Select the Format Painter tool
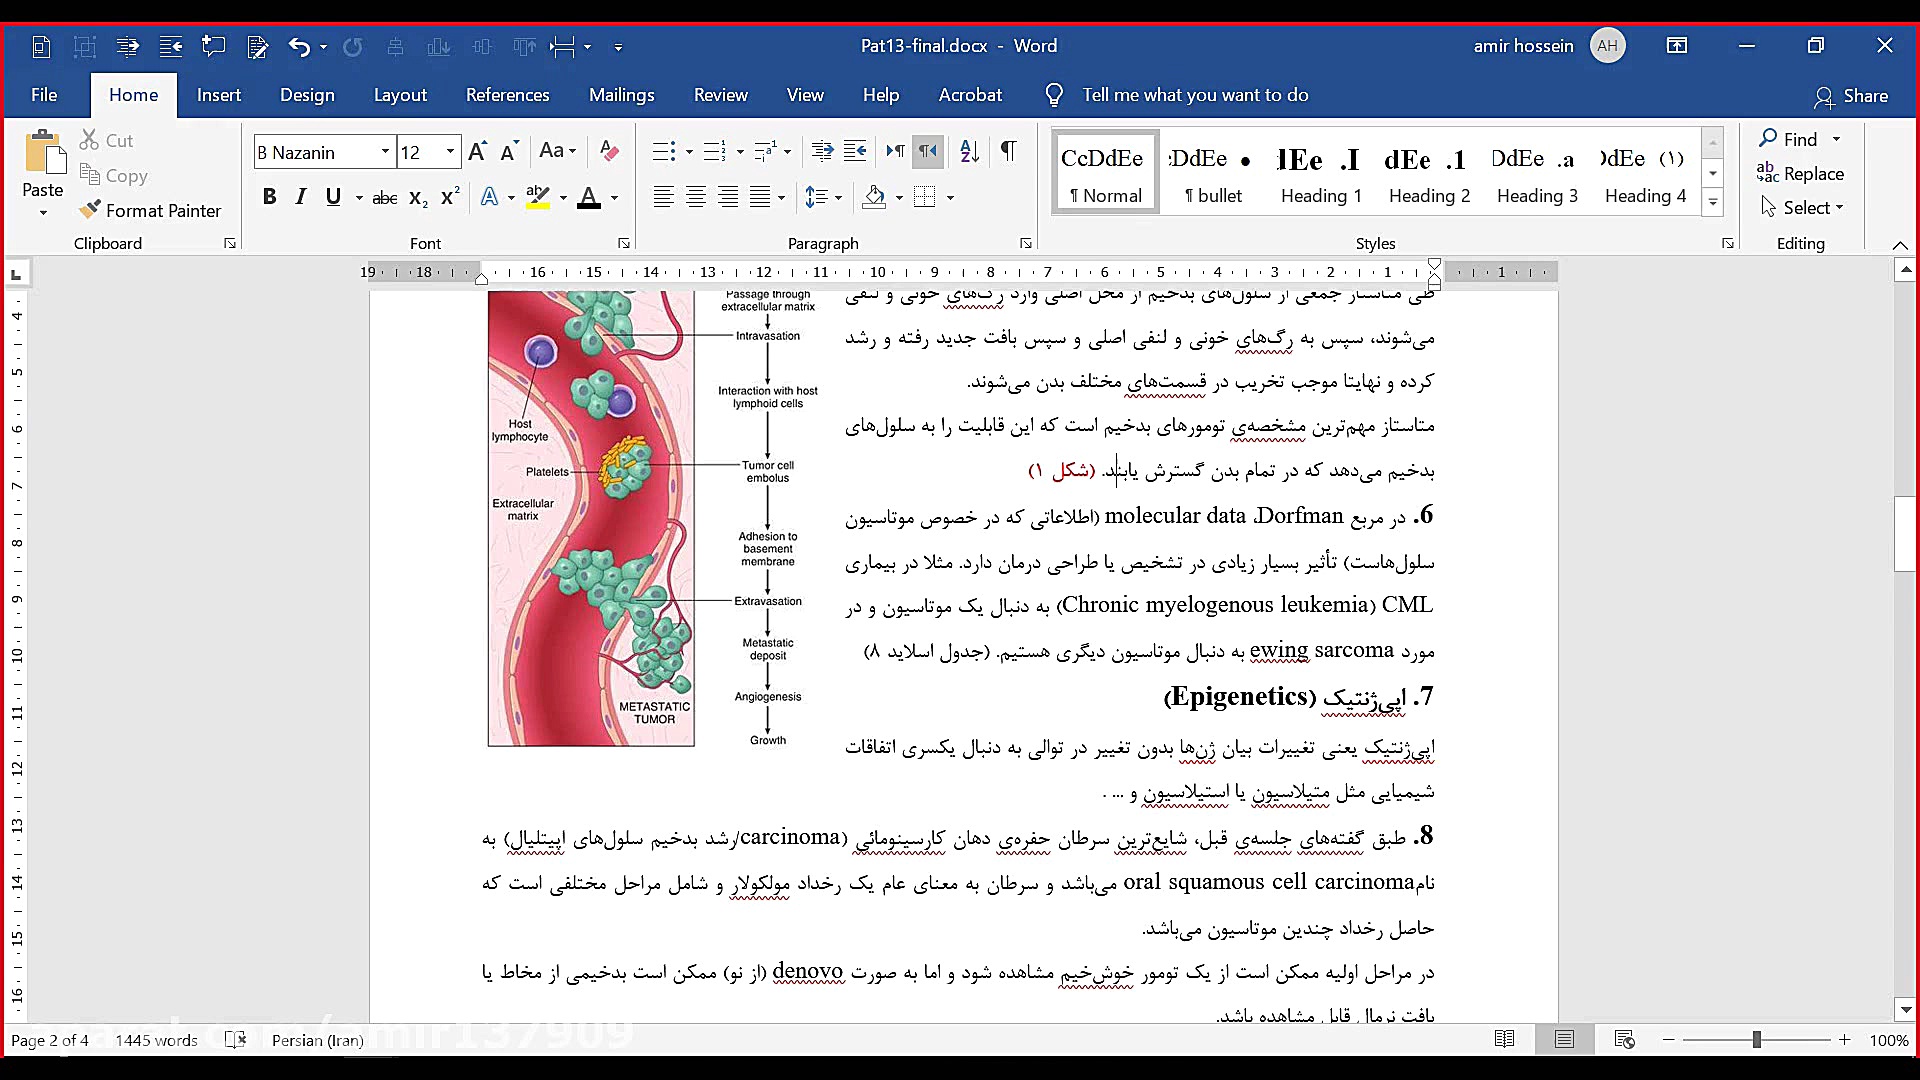Image resolution: width=1920 pixels, height=1080 pixels. (151, 210)
